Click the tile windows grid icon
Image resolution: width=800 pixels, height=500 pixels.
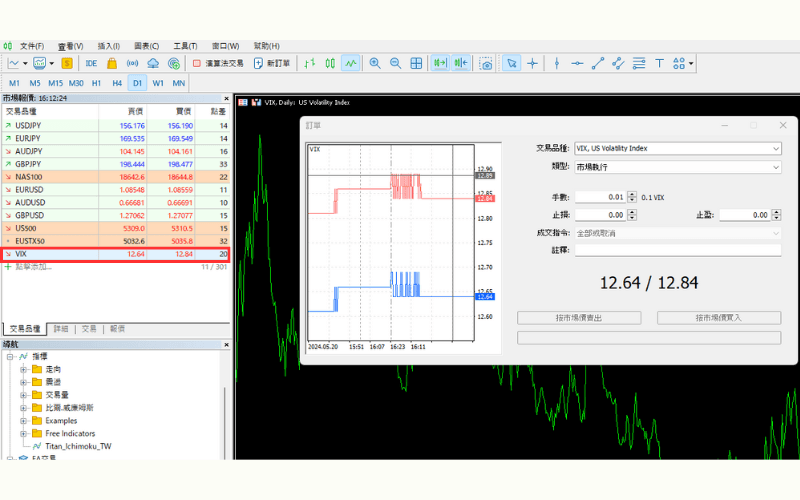point(416,63)
